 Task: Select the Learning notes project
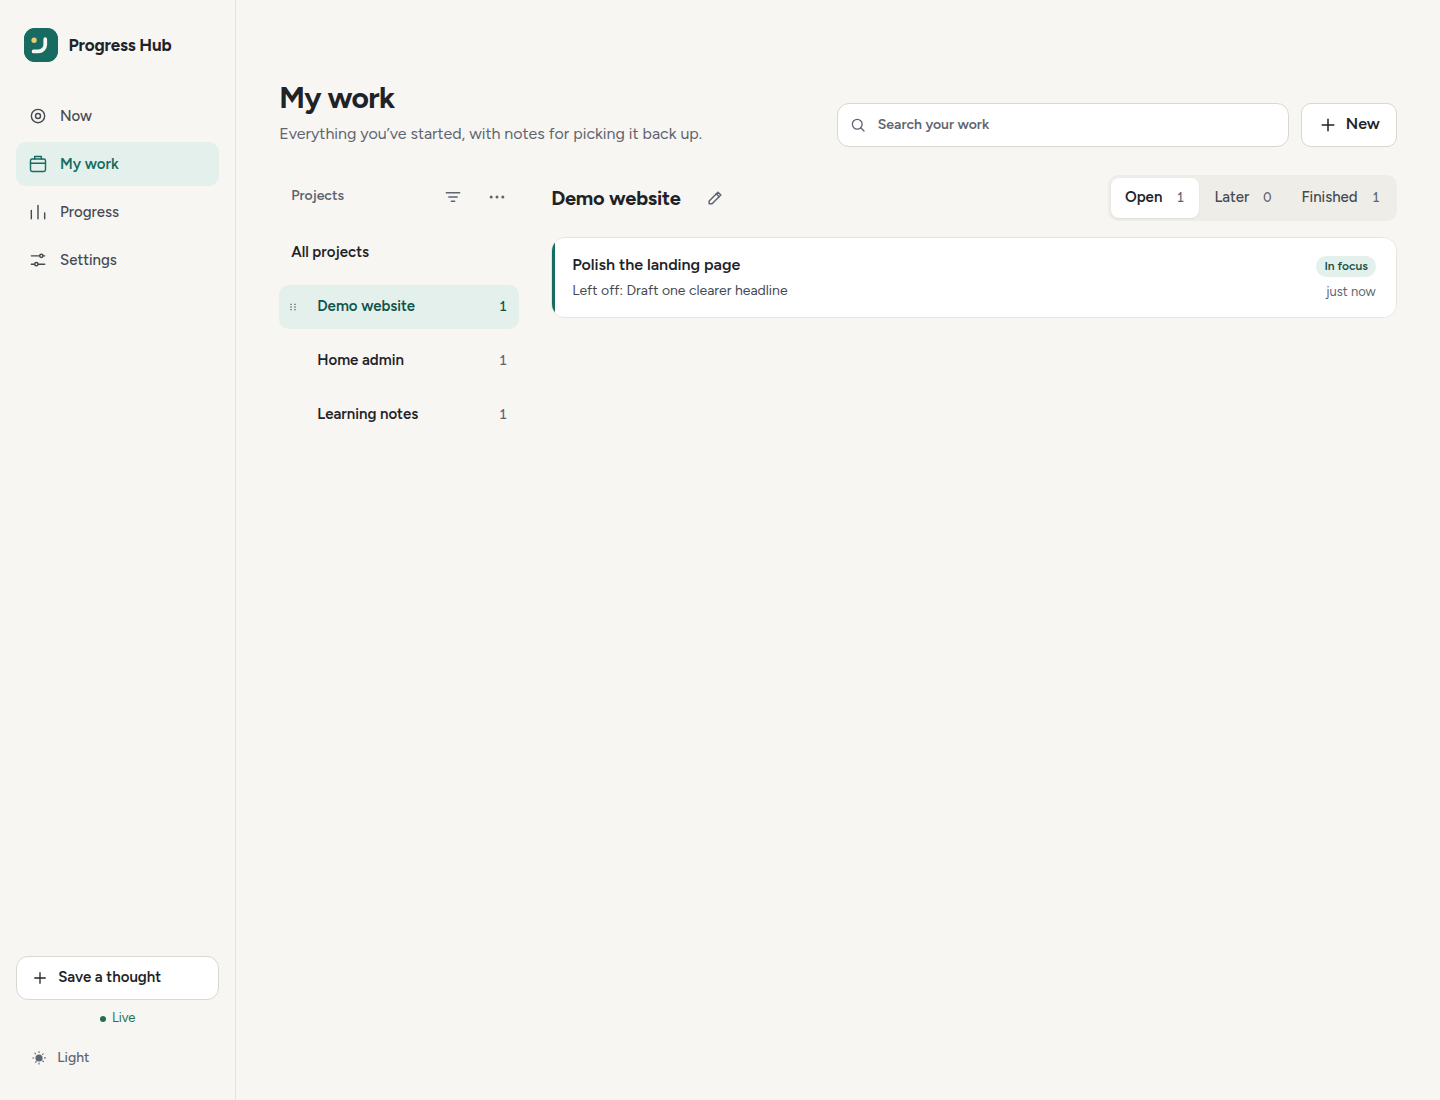[399, 414]
